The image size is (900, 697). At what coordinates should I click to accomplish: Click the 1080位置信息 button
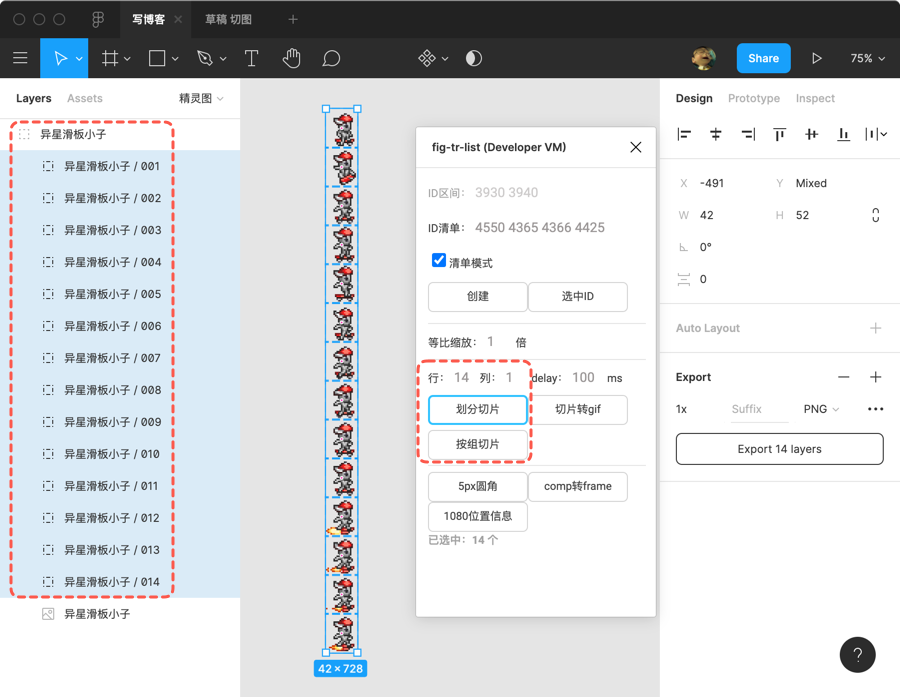tap(478, 516)
